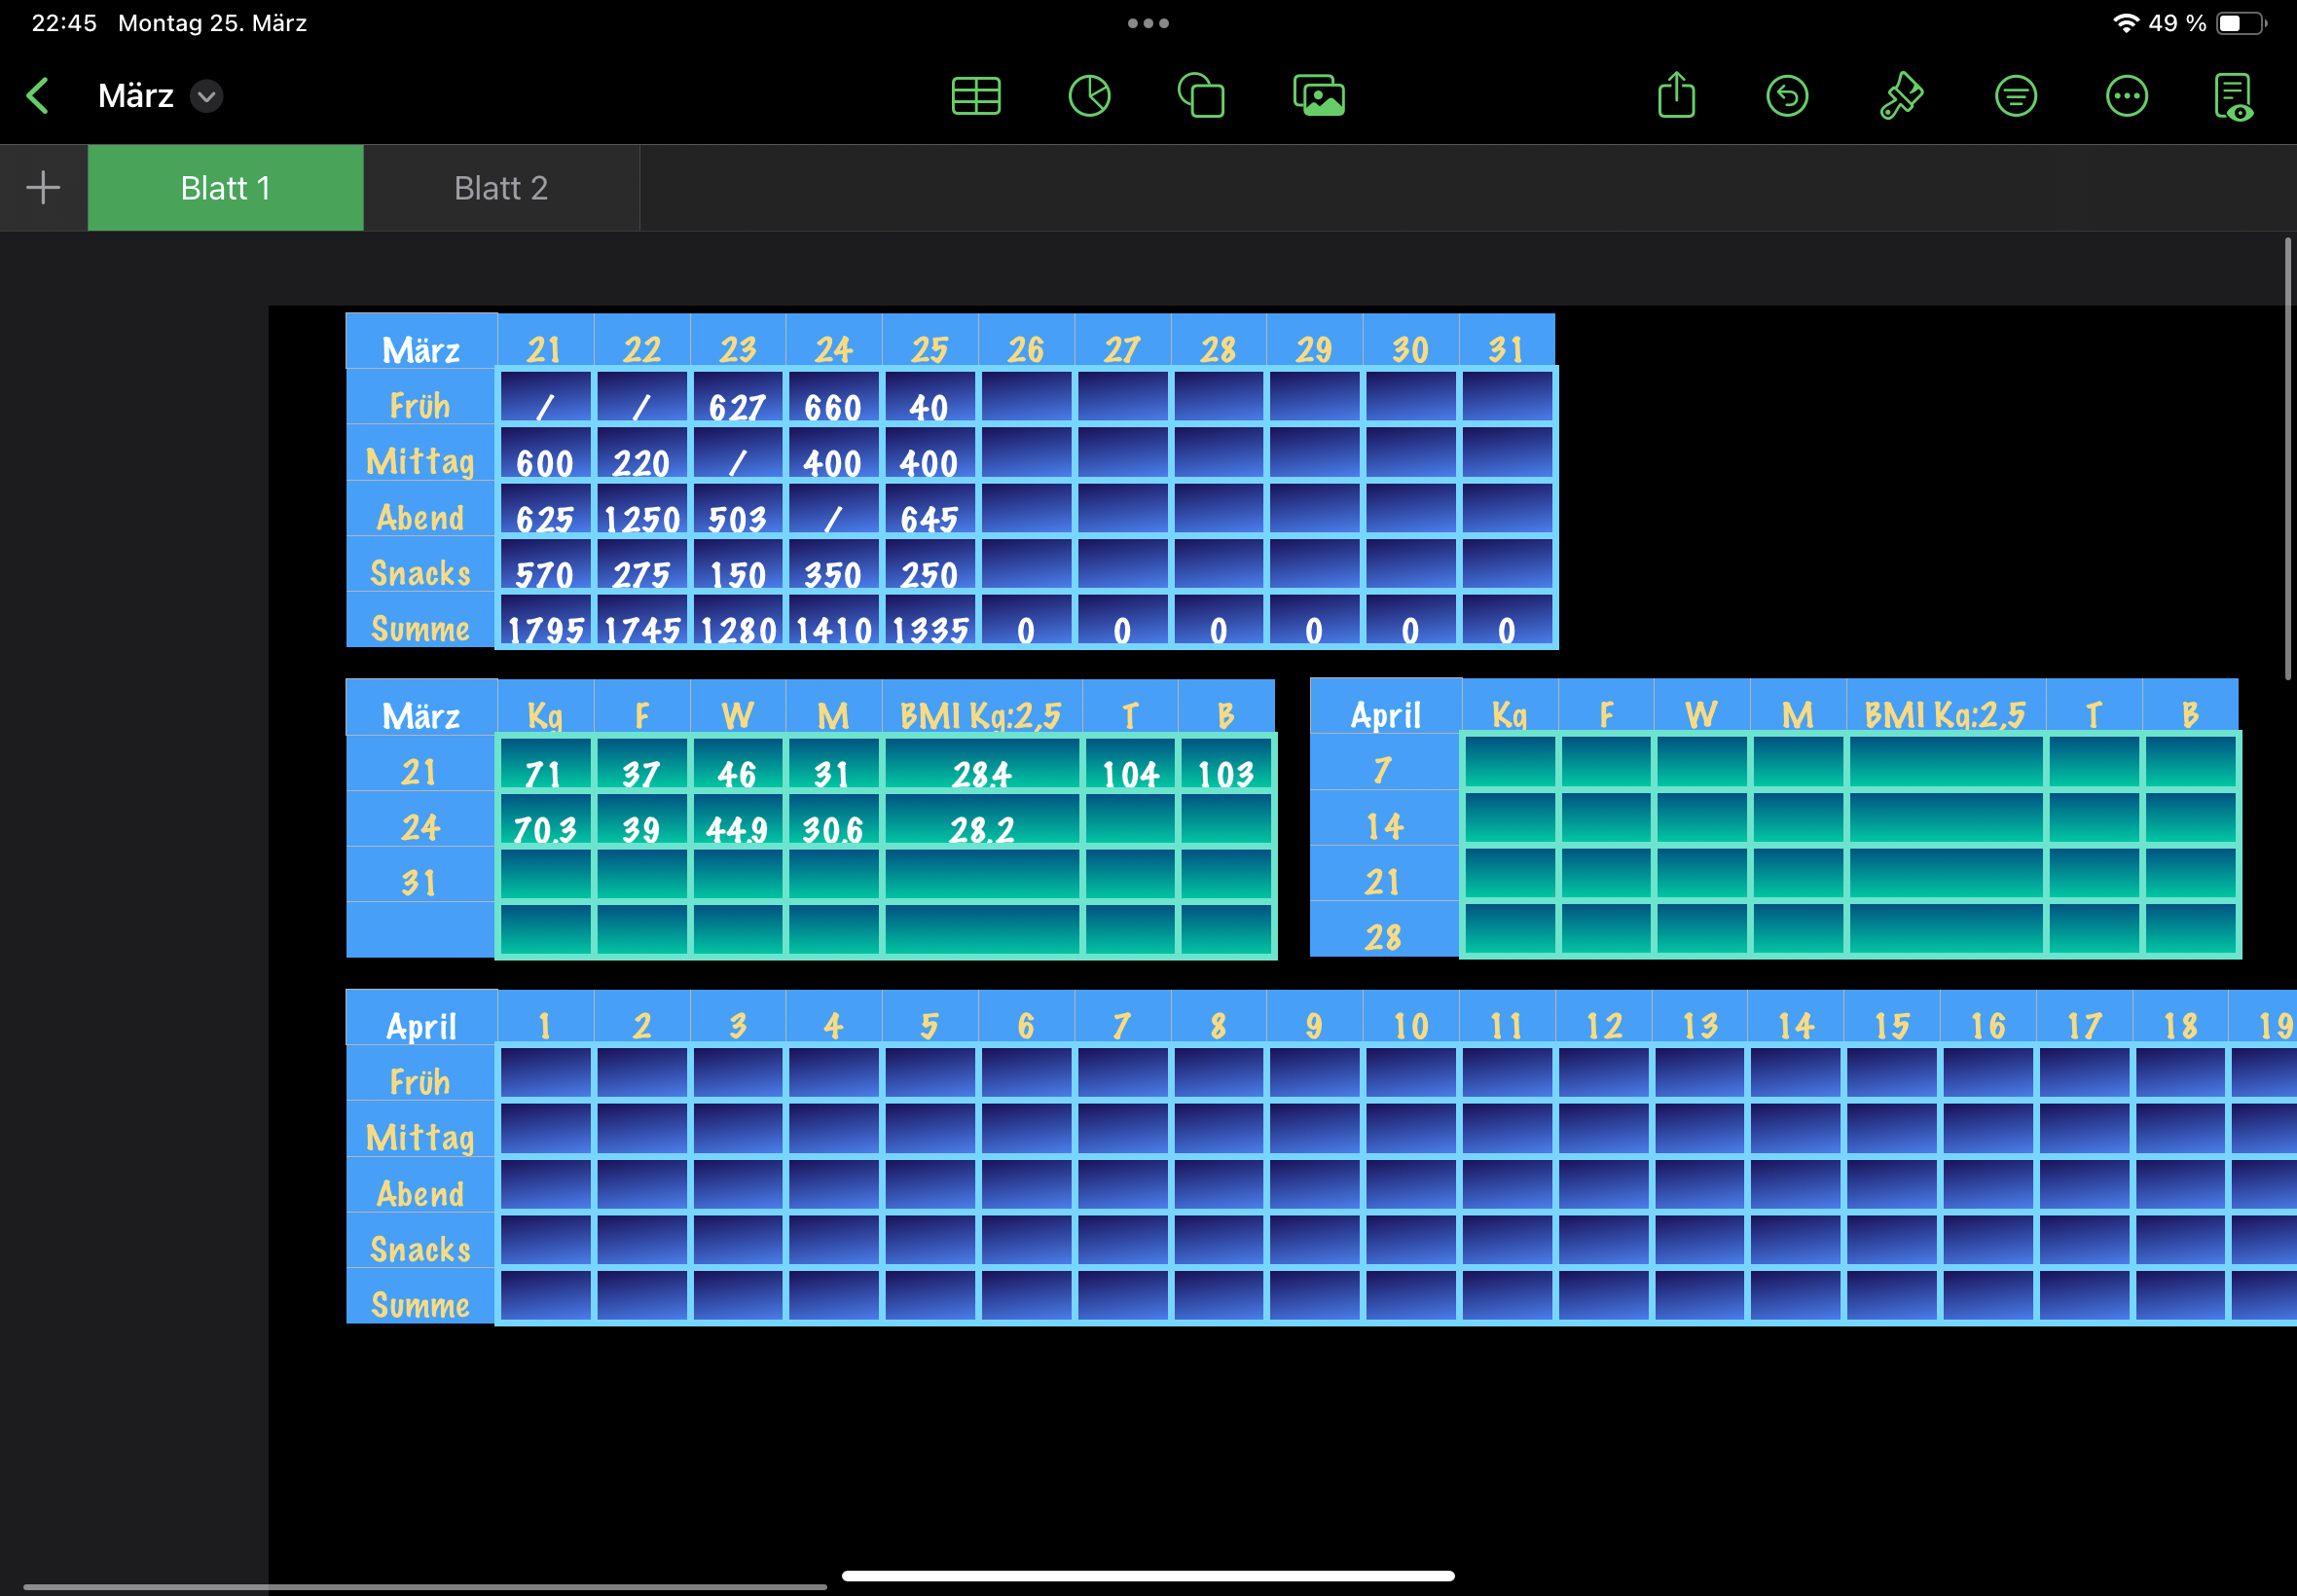The image size is (2297, 1596).
Task: Add a new sheet with plus button
Action: pyautogui.click(x=43, y=187)
